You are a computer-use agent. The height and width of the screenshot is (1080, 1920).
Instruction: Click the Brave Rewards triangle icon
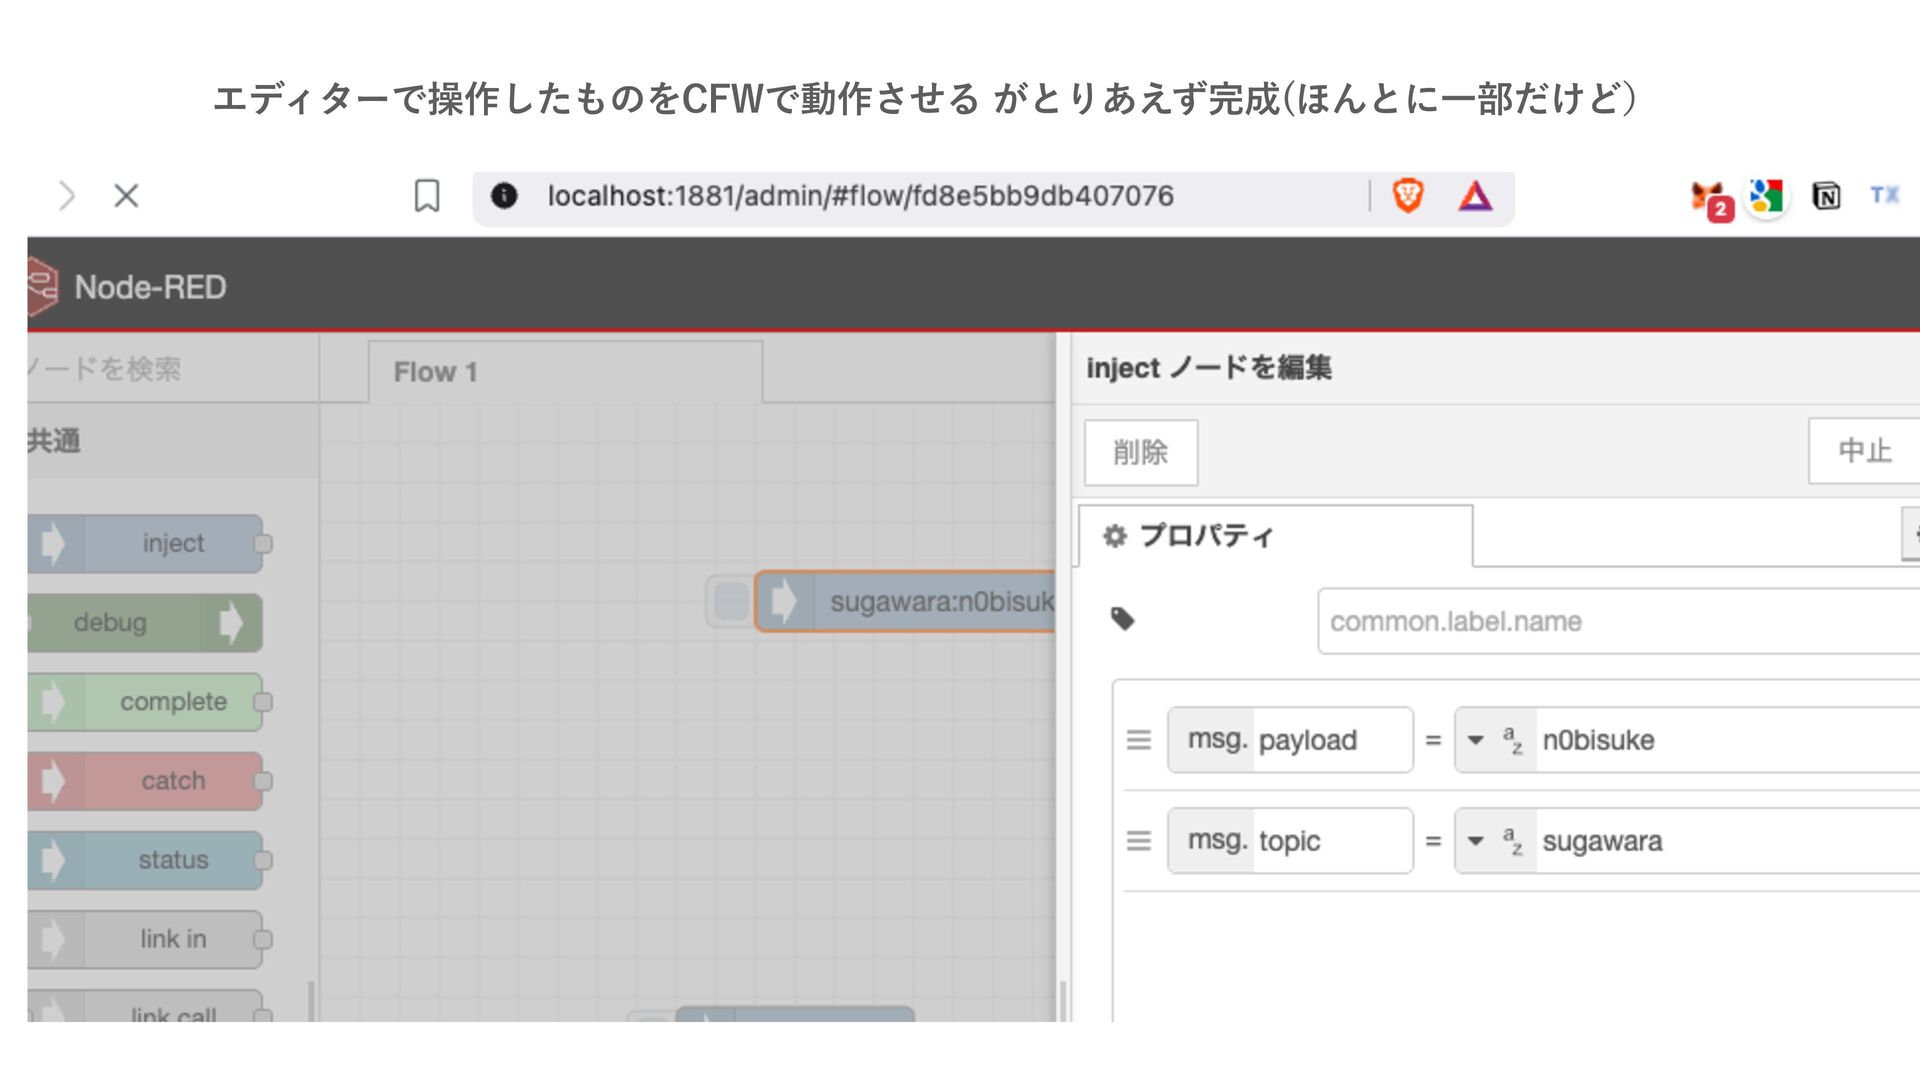click(1475, 196)
